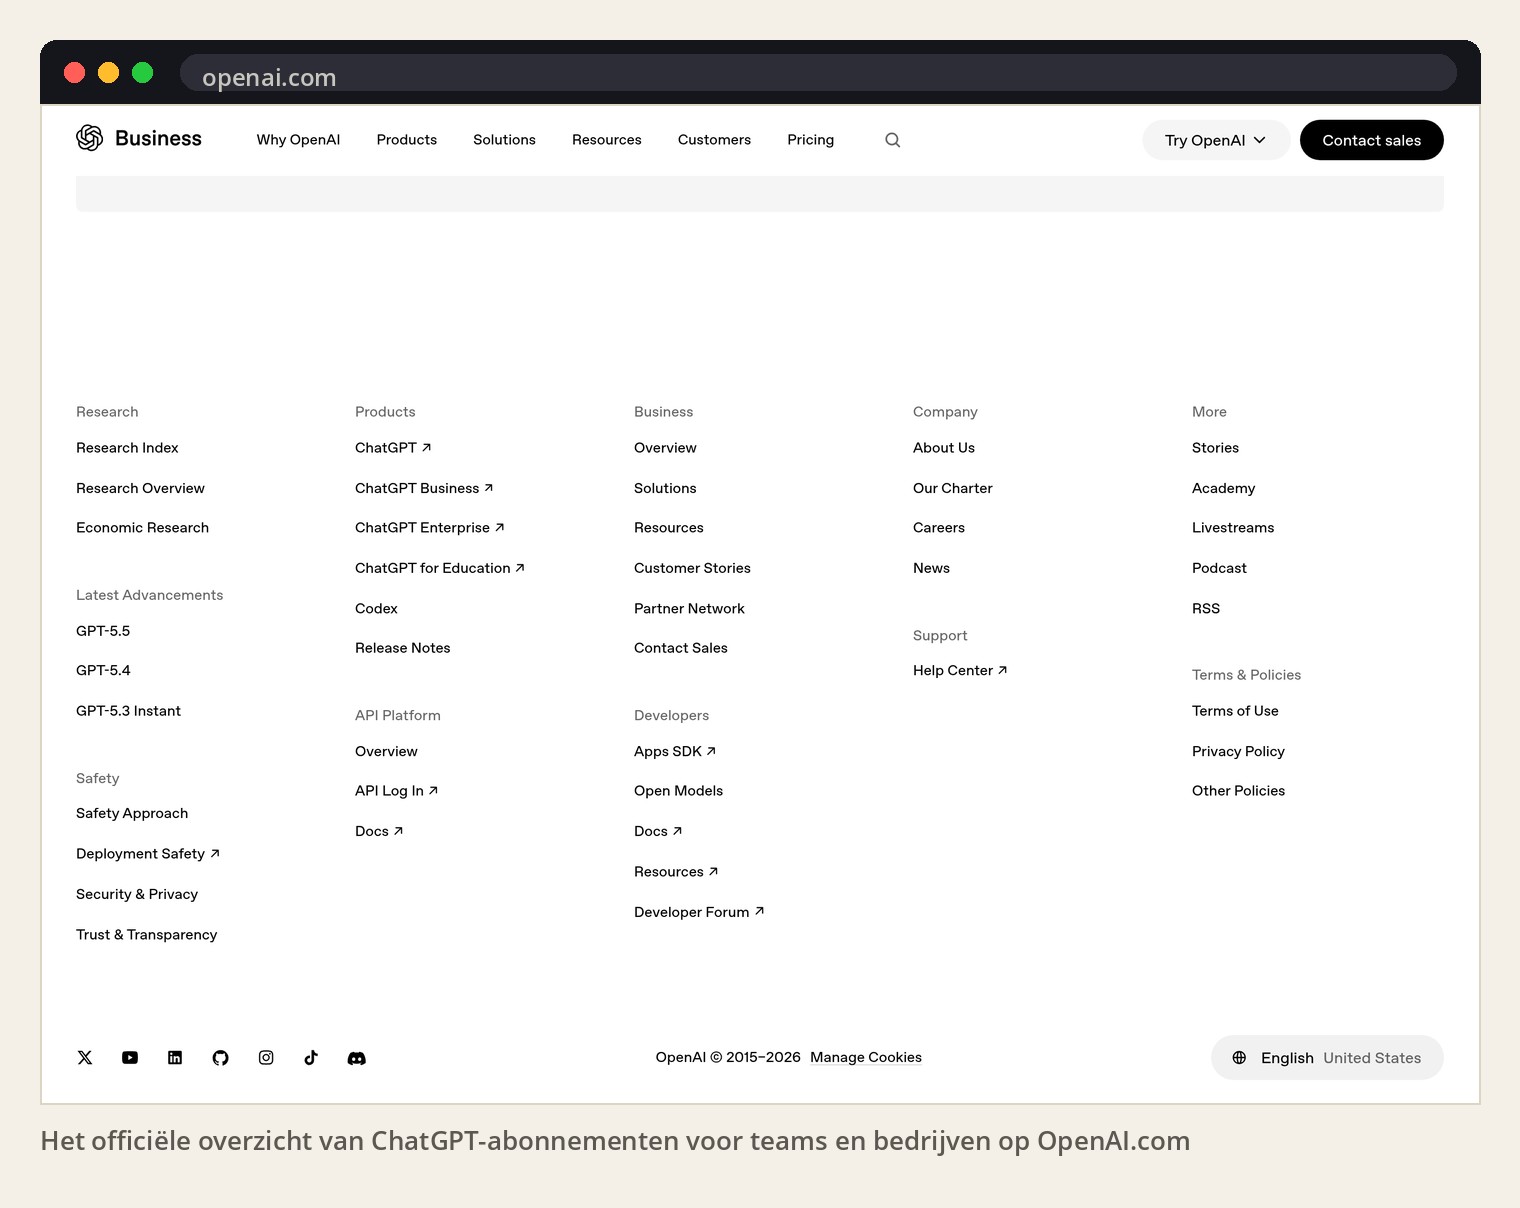
Task: Open Safety Approach link
Action: click(x=132, y=814)
